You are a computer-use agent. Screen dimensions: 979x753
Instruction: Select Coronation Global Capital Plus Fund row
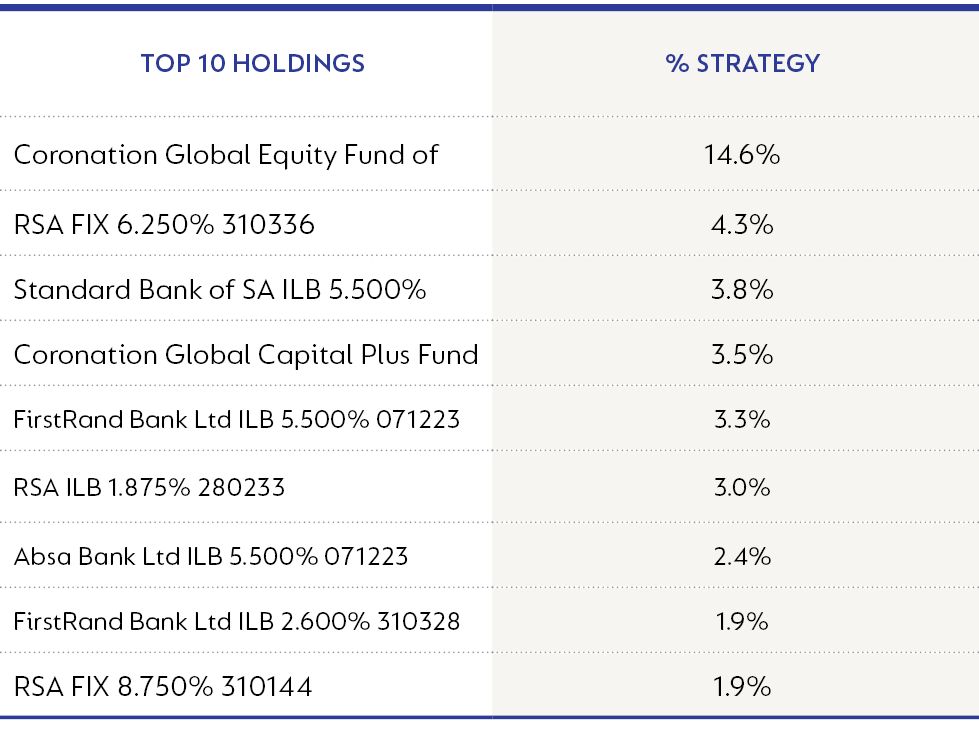point(246,355)
